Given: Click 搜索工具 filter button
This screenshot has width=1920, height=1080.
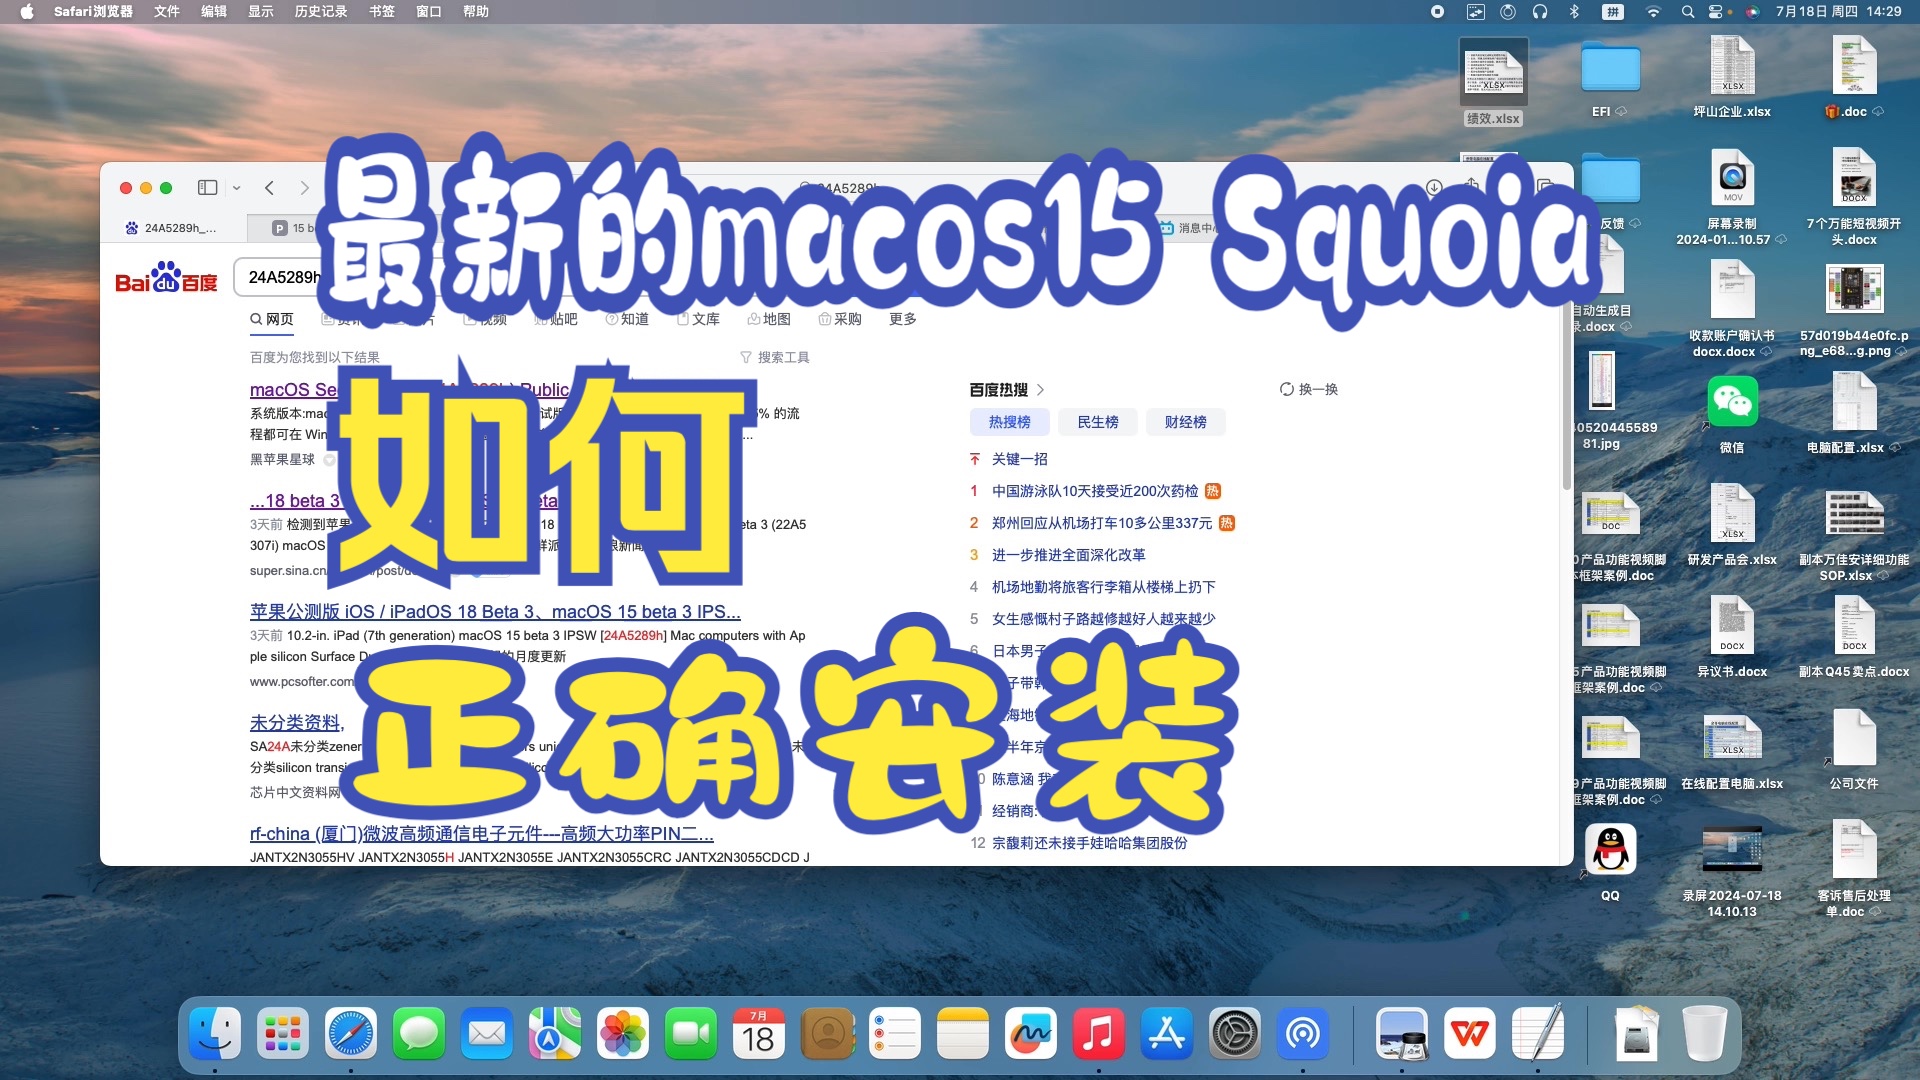Looking at the screenshot, I should tap(775, 357).
